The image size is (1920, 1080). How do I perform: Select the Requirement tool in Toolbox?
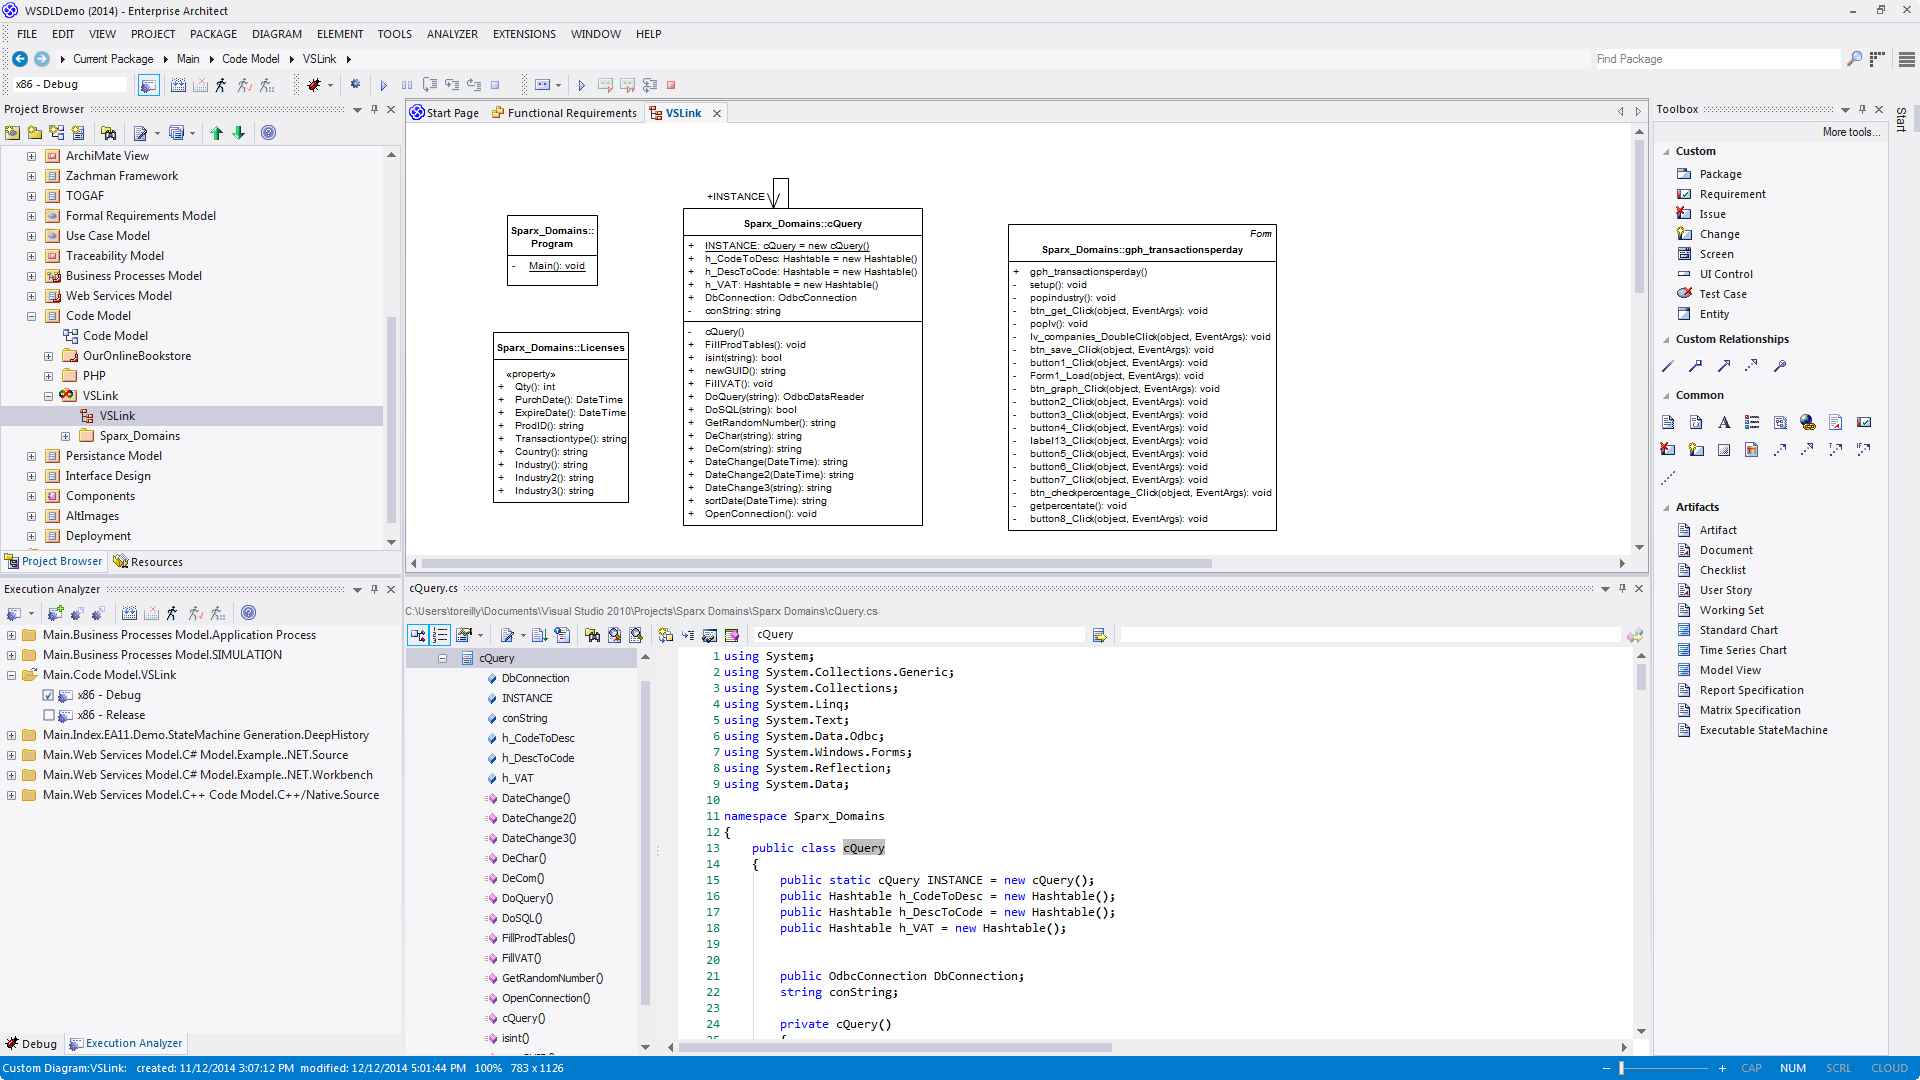[x=1732, y=194]
